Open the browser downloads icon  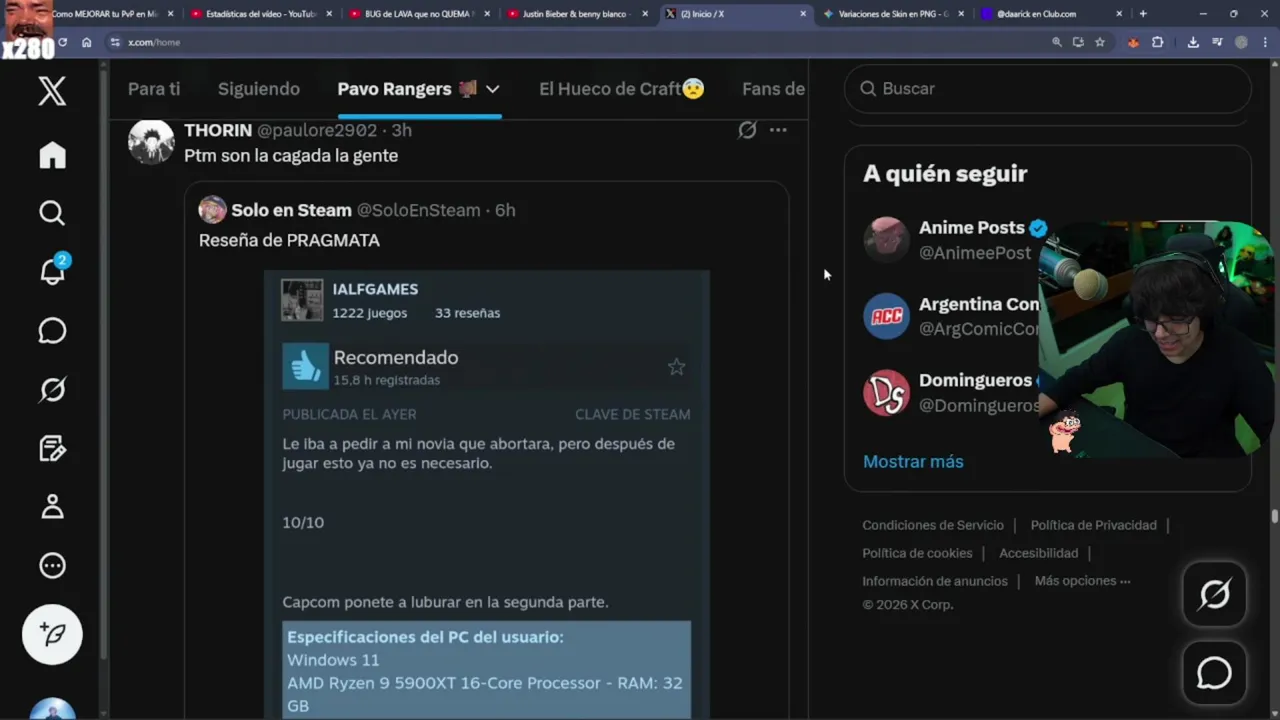click(x=1193, y=42)
